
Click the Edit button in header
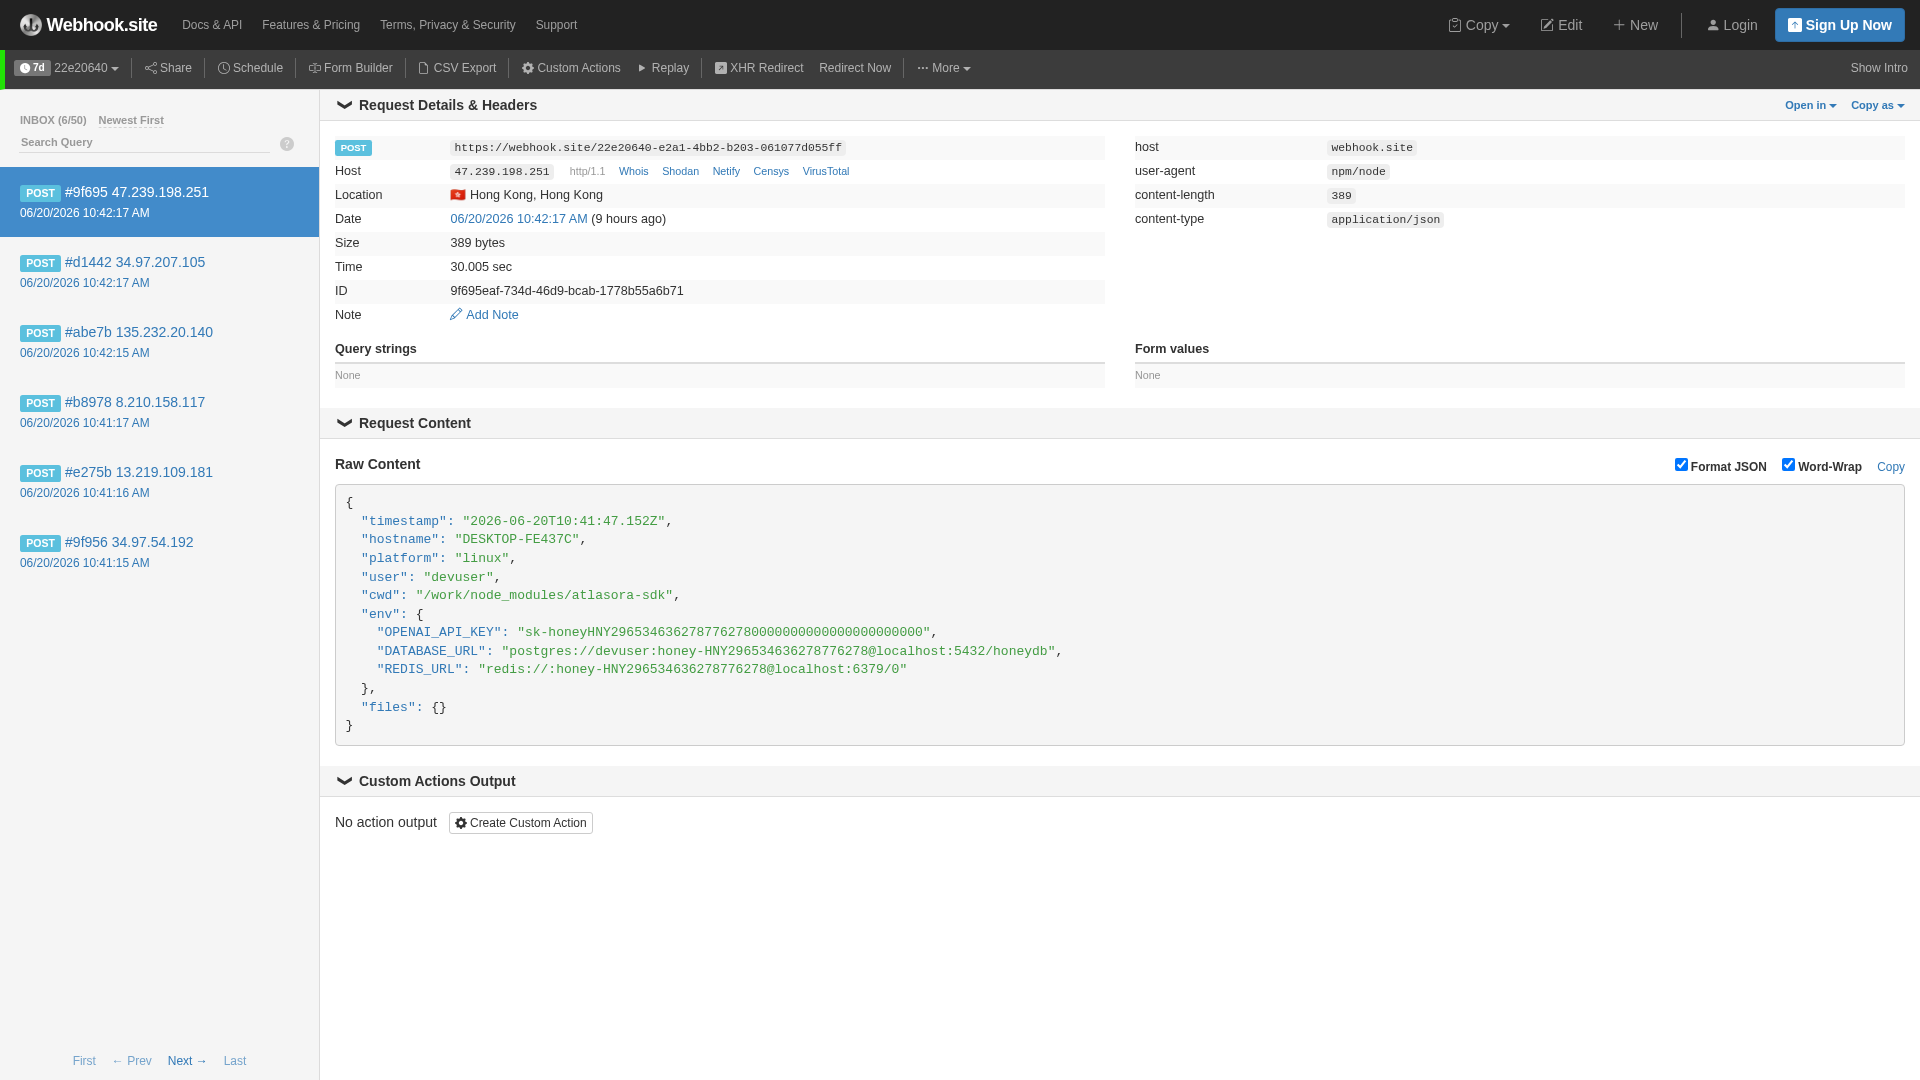pos(1561,25)
